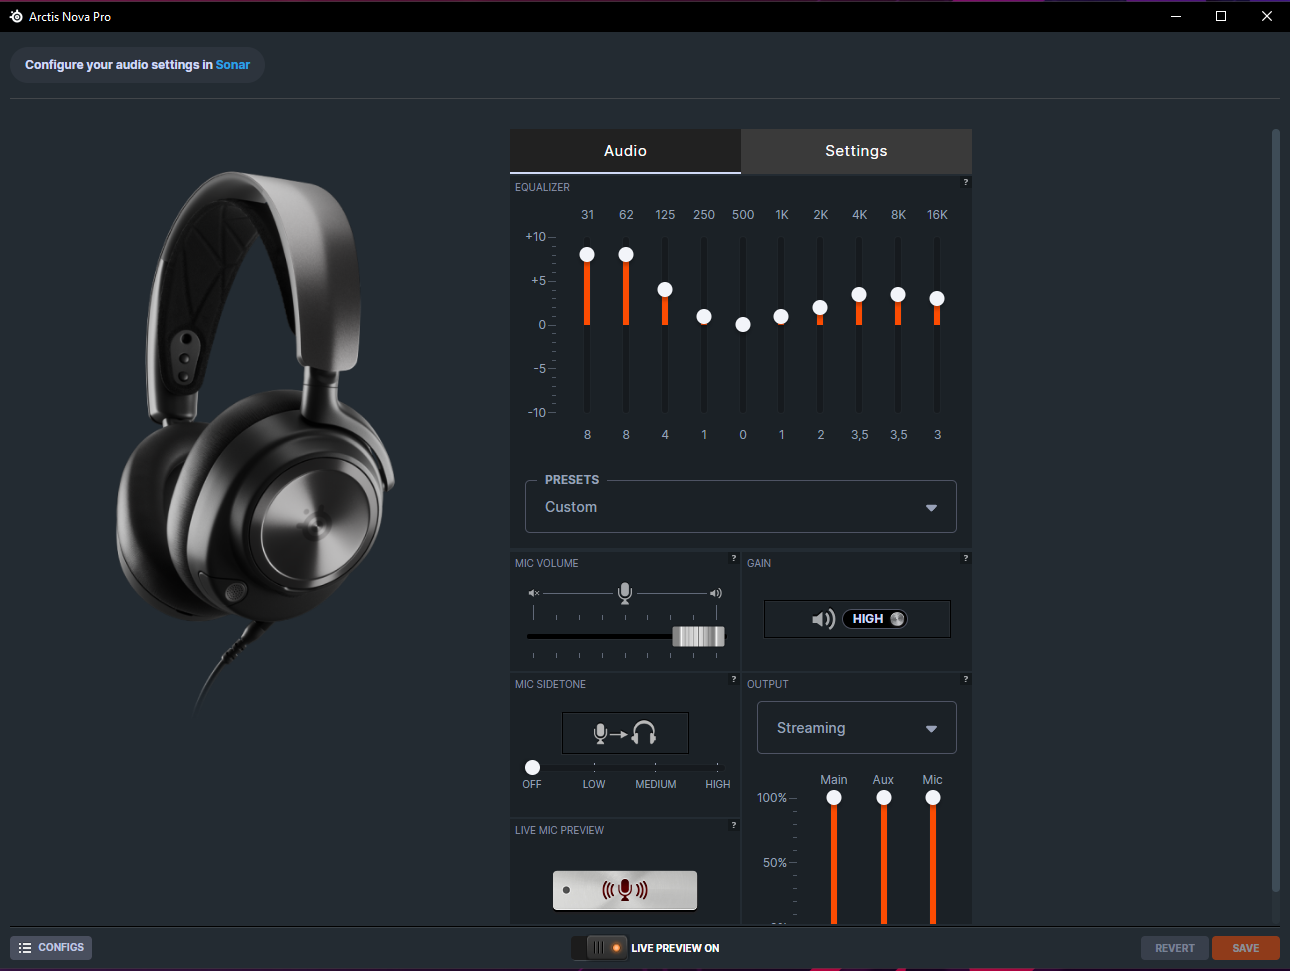Click the 250 Hz equalizer slider handle
This screenshot has height=971, width=1290.
704,316
